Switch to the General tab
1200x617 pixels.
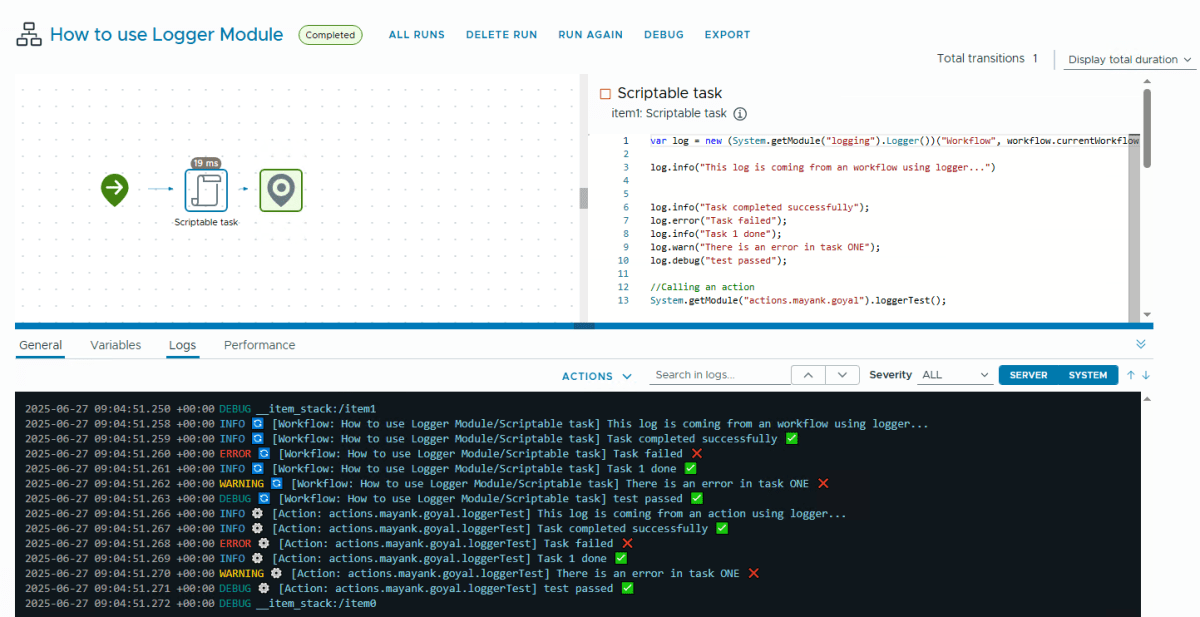coord(40,345)
